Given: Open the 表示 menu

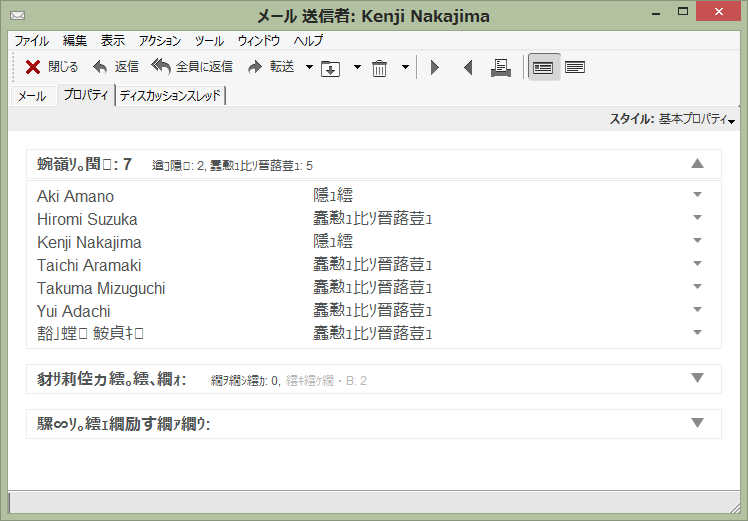Looking at the screenshot, I should (113, 41).
